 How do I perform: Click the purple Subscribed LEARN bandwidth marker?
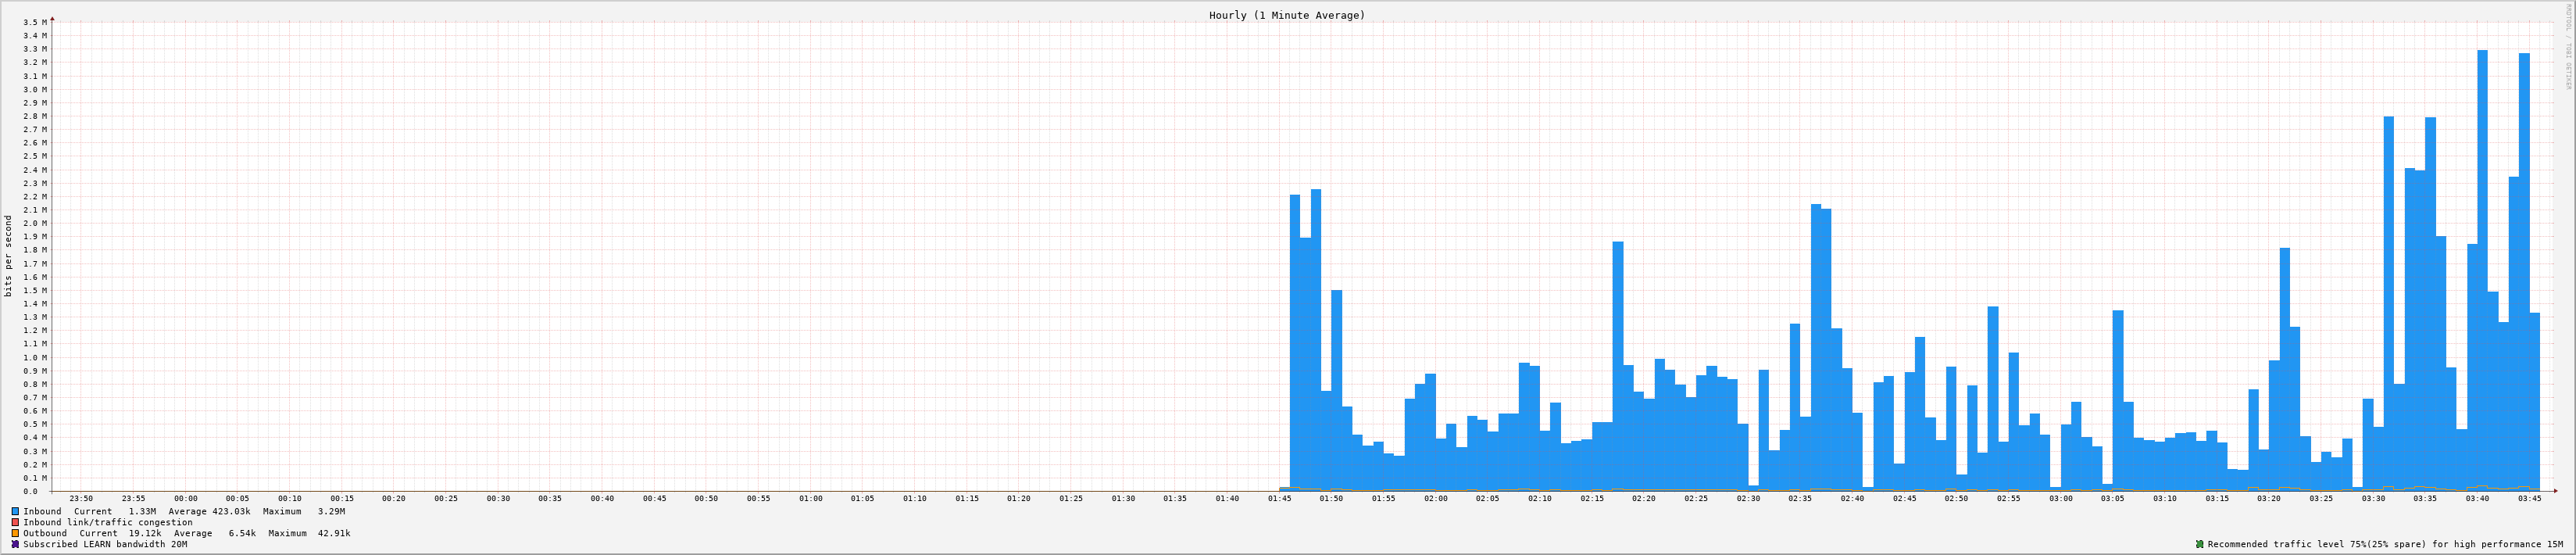tap(15, 544)
